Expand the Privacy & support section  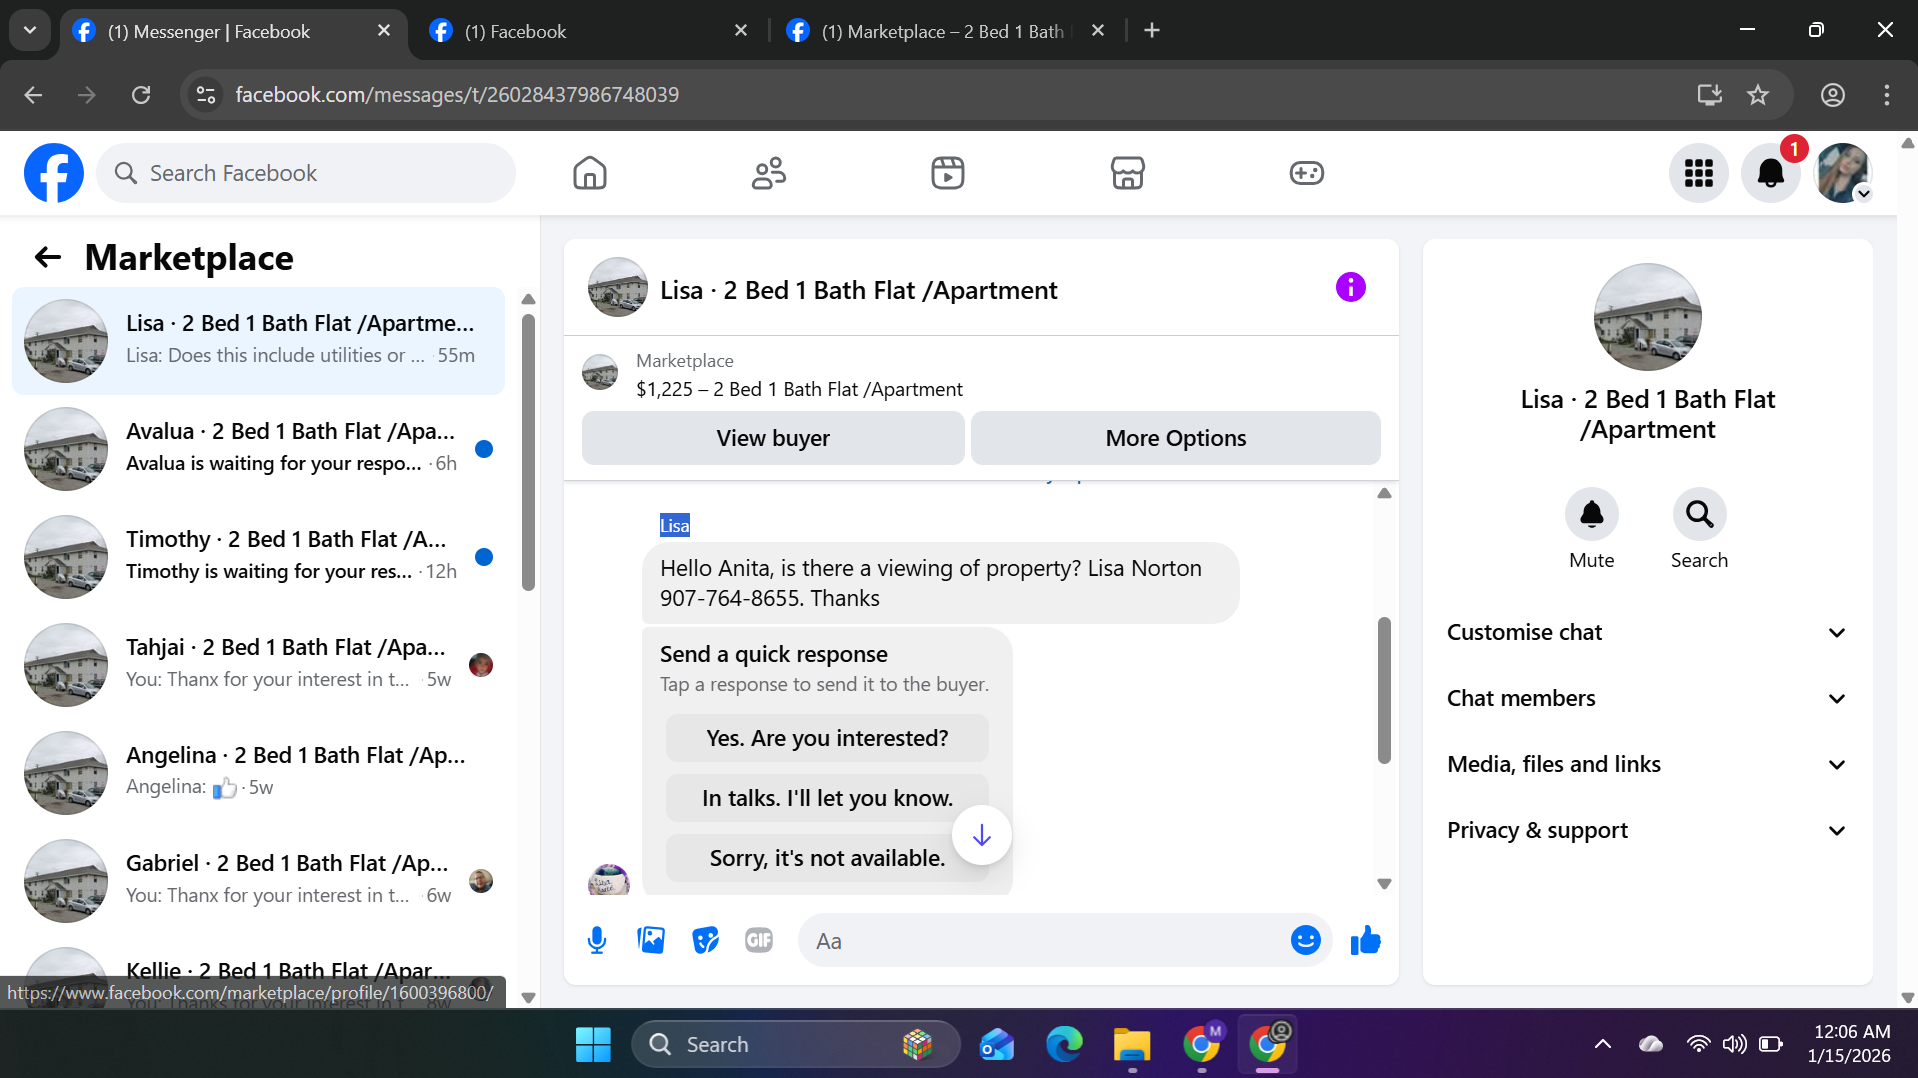click(x=1647, y=830)
